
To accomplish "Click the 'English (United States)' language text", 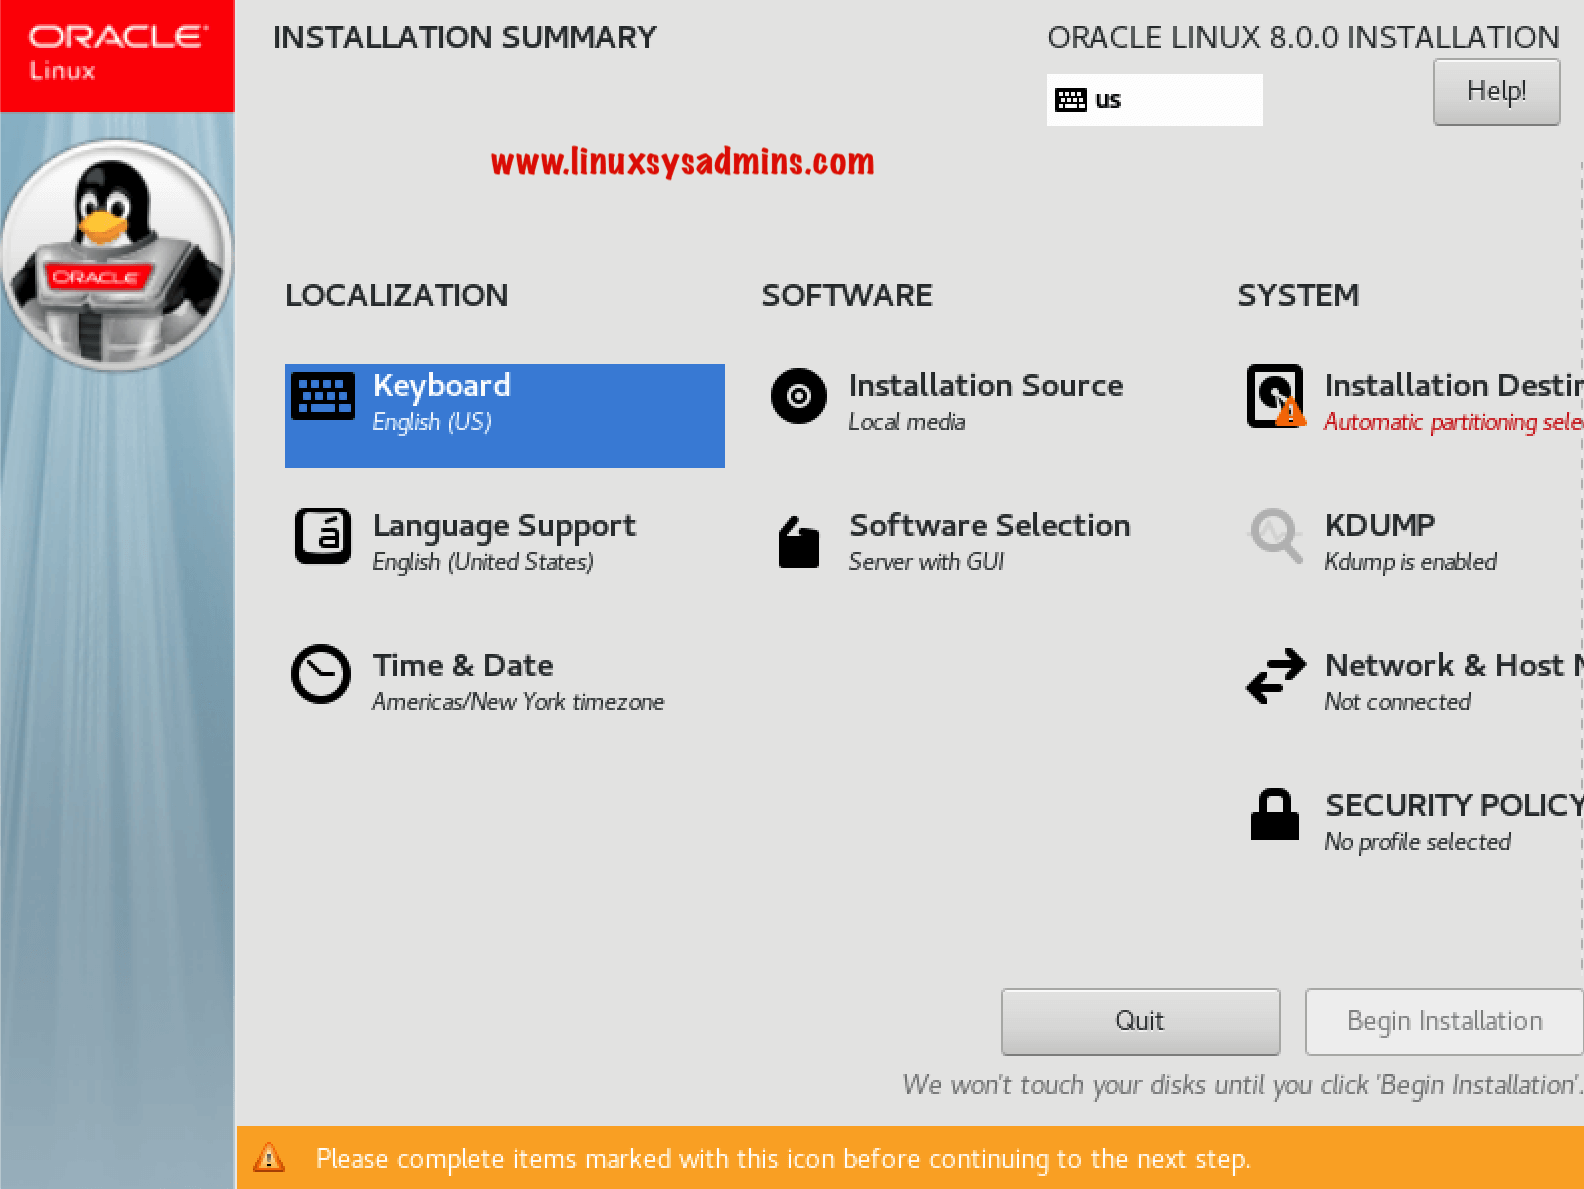I will pyautogui.click(x=483, y=562).
